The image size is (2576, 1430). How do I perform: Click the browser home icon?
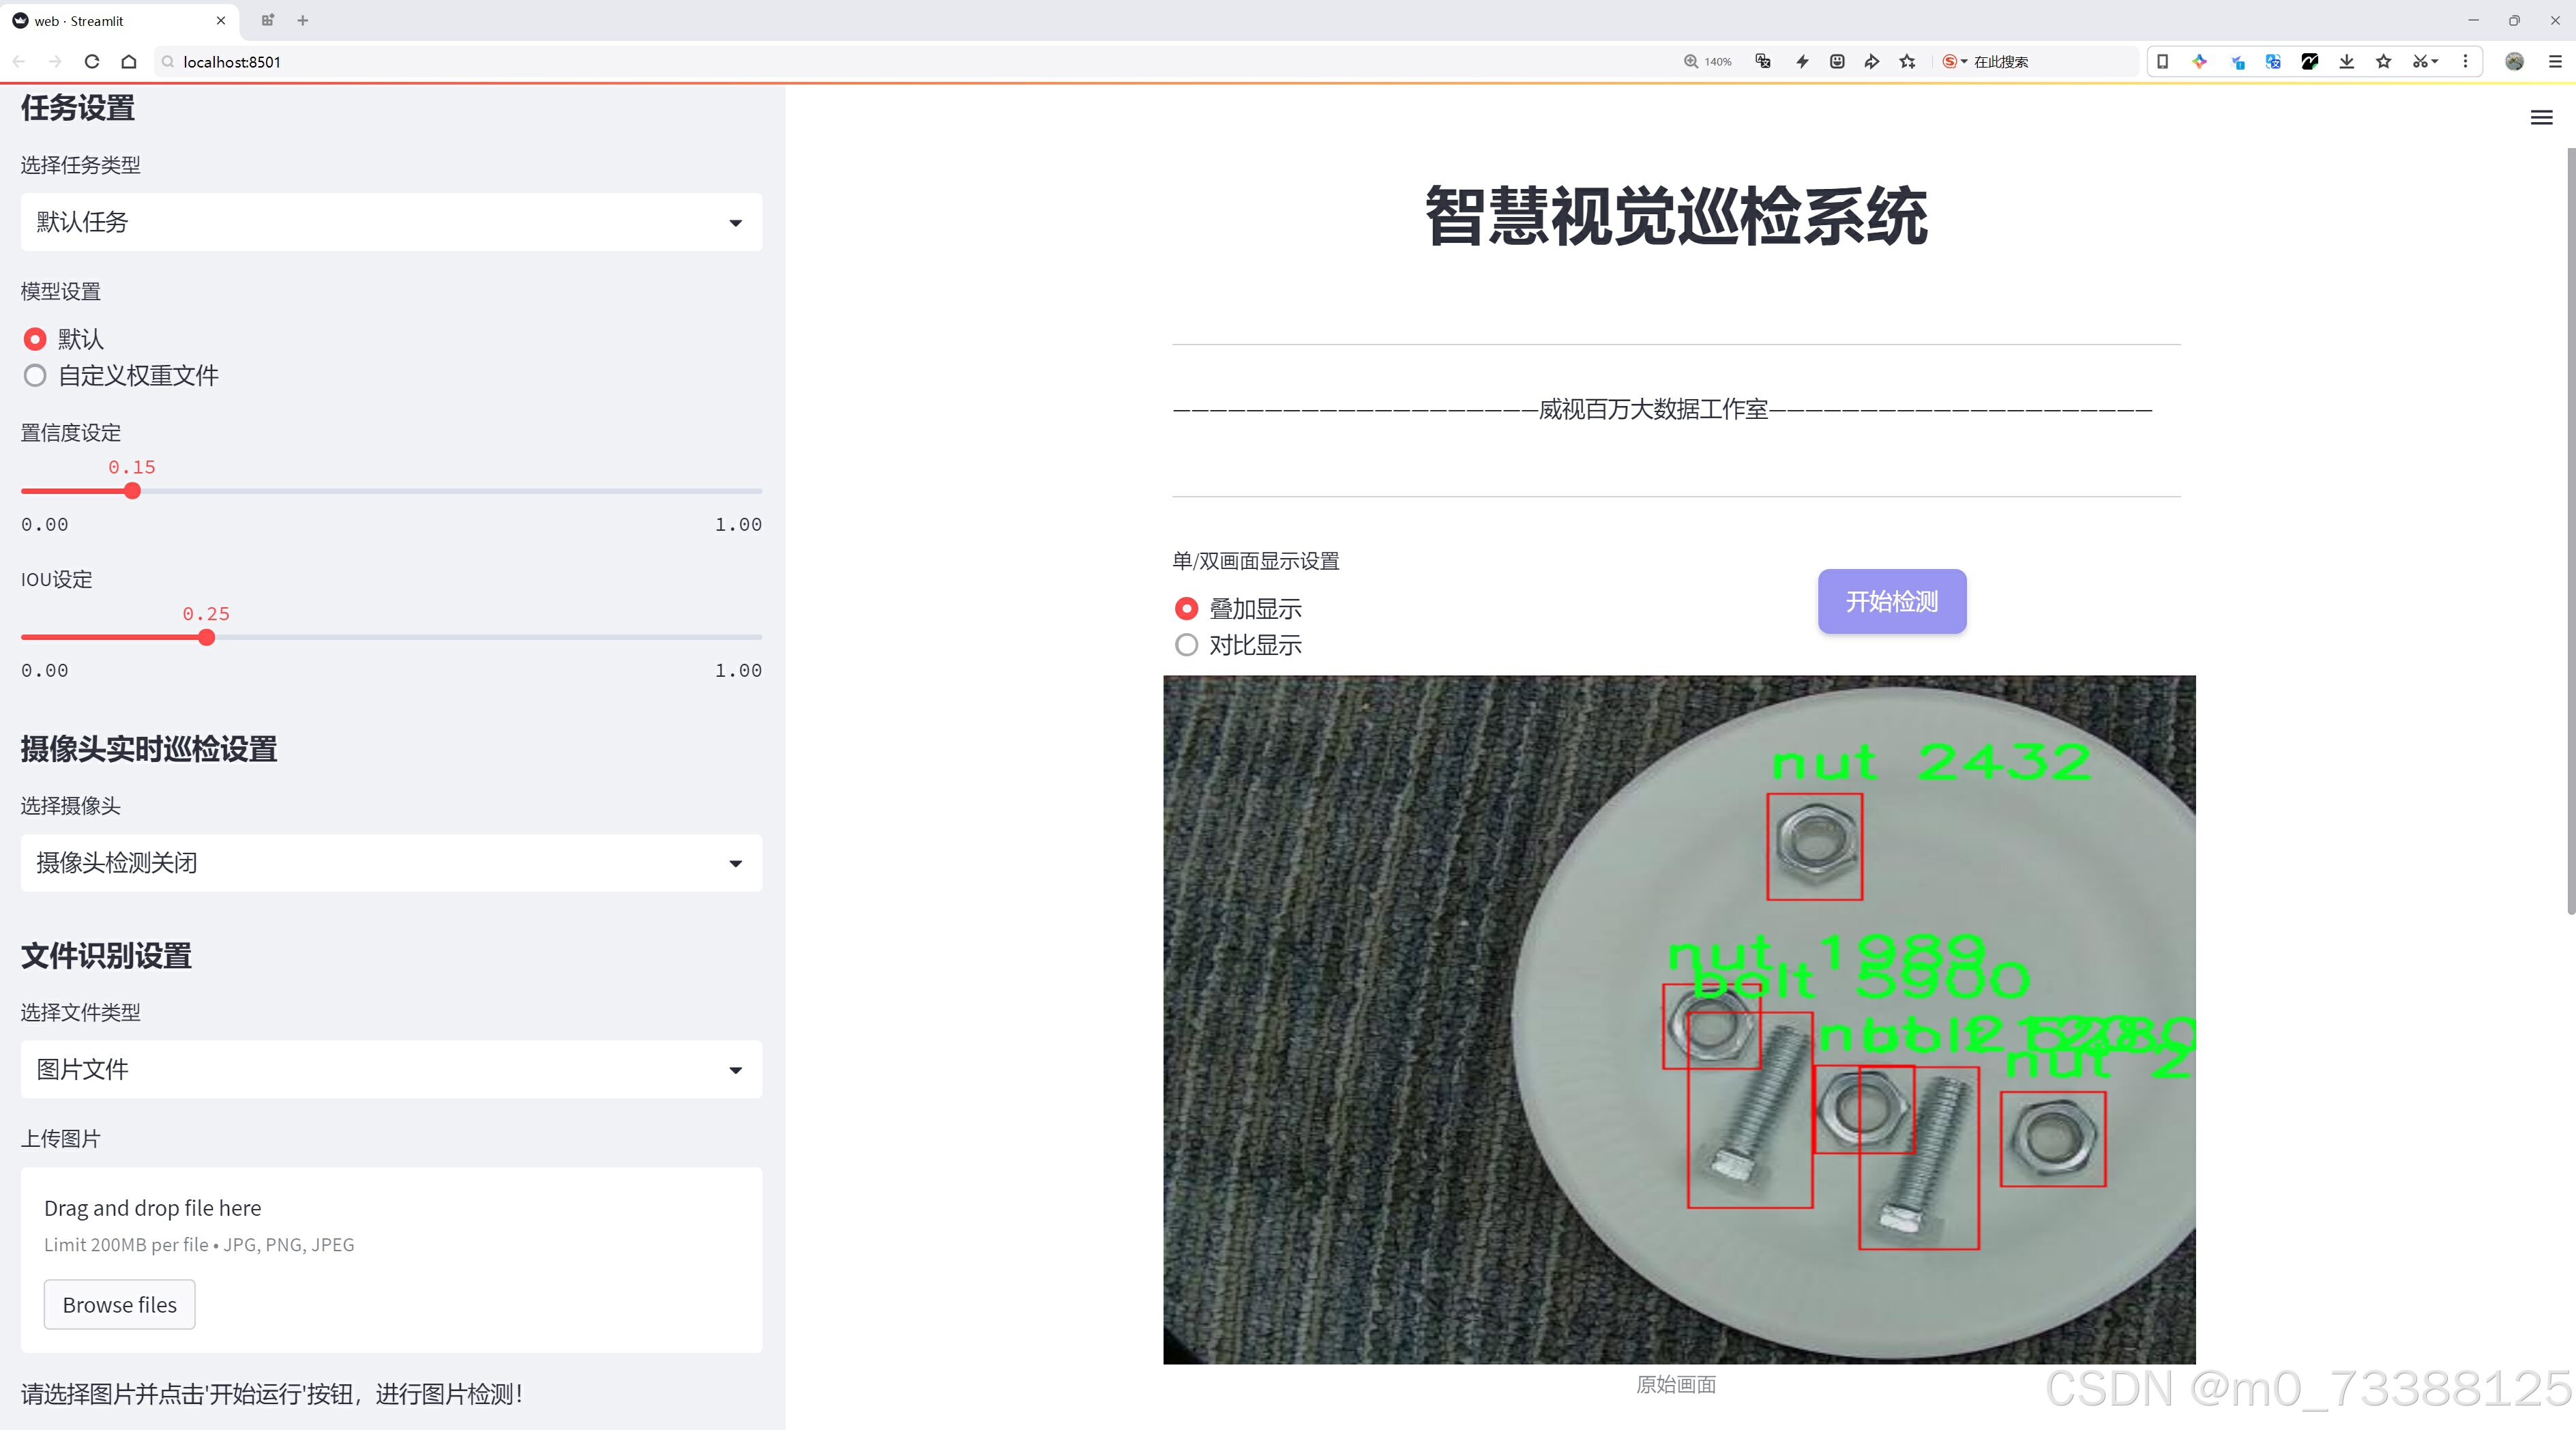129,62
